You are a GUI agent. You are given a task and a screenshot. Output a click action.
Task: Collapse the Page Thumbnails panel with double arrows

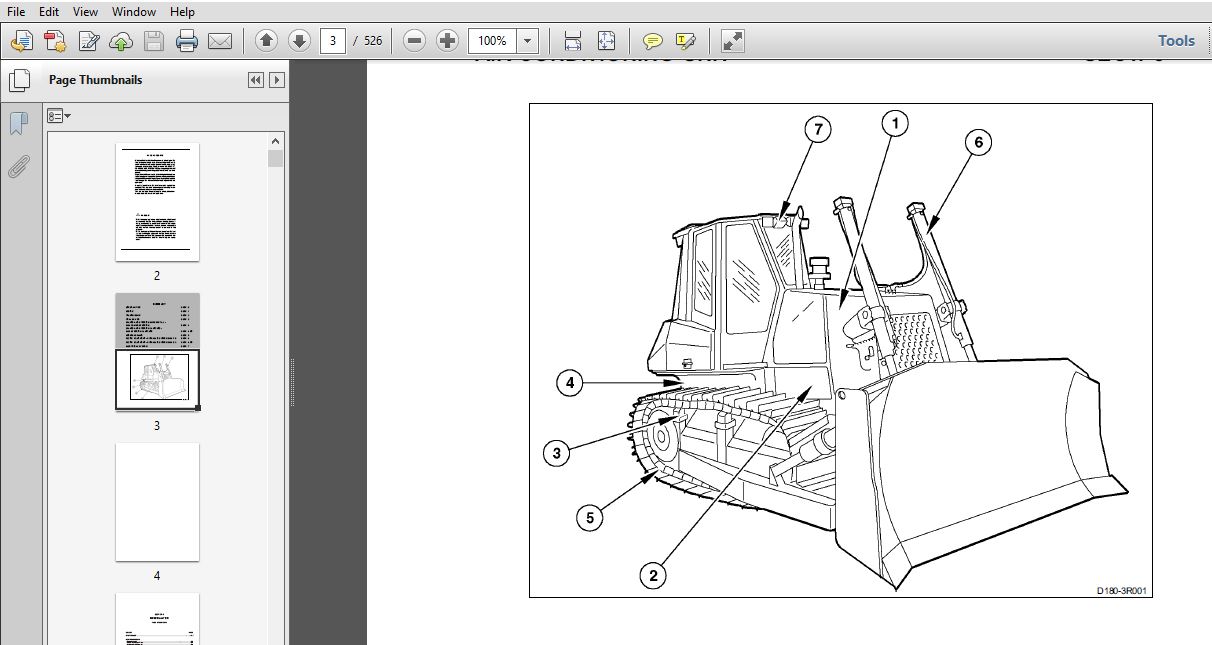coord(256,80)
